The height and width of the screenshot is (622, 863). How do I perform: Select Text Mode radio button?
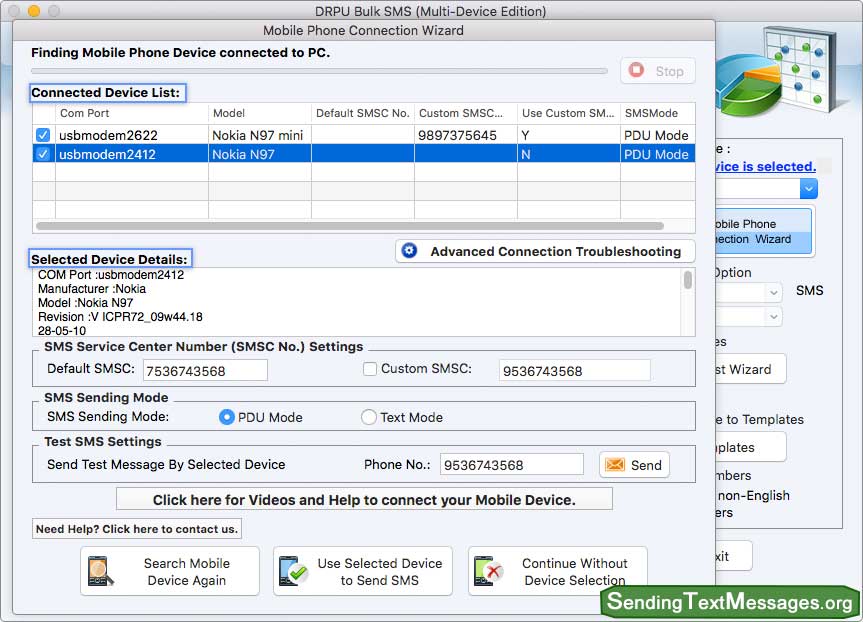click(369, 417)
